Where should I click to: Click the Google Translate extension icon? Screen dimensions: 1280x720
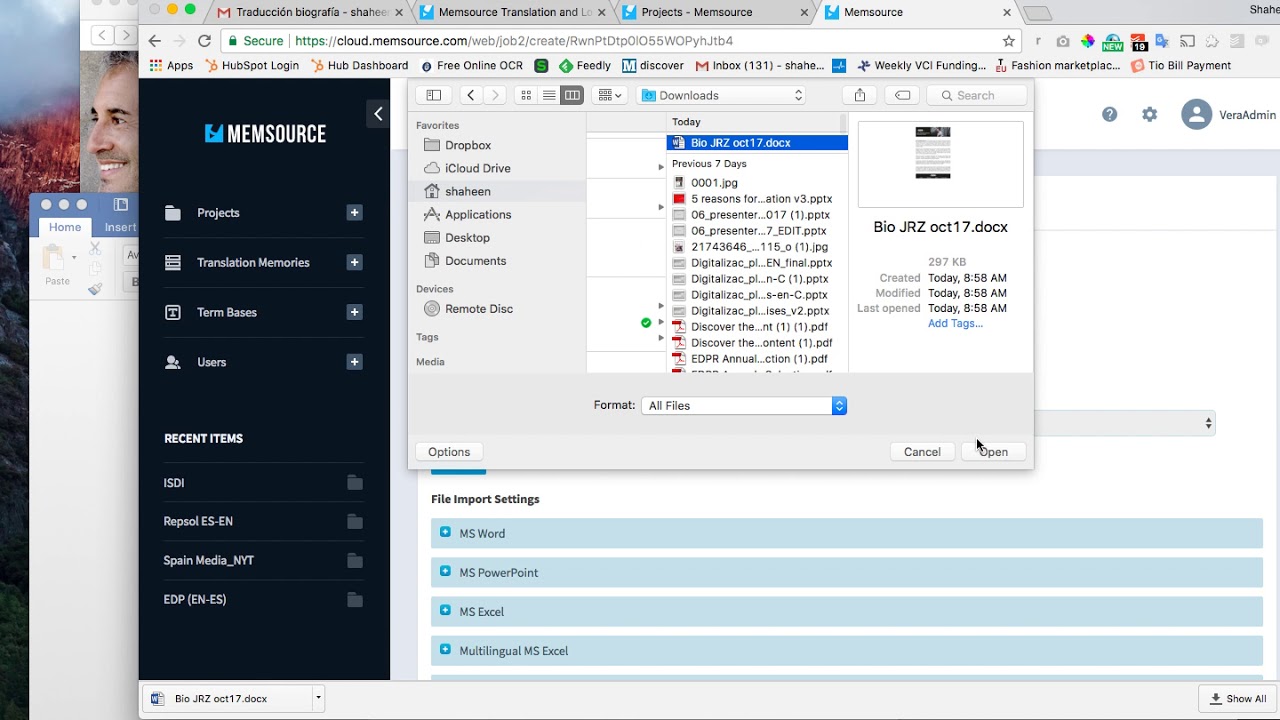pos(1162,41)
